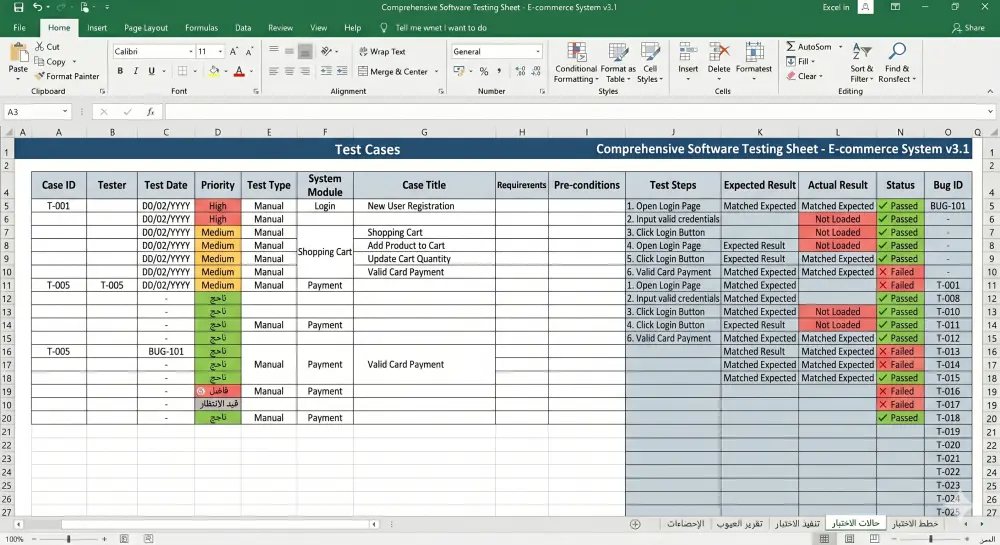Click increase indent icon
The width and height of the screenshot is (1000, 545).
coord(342,71)
